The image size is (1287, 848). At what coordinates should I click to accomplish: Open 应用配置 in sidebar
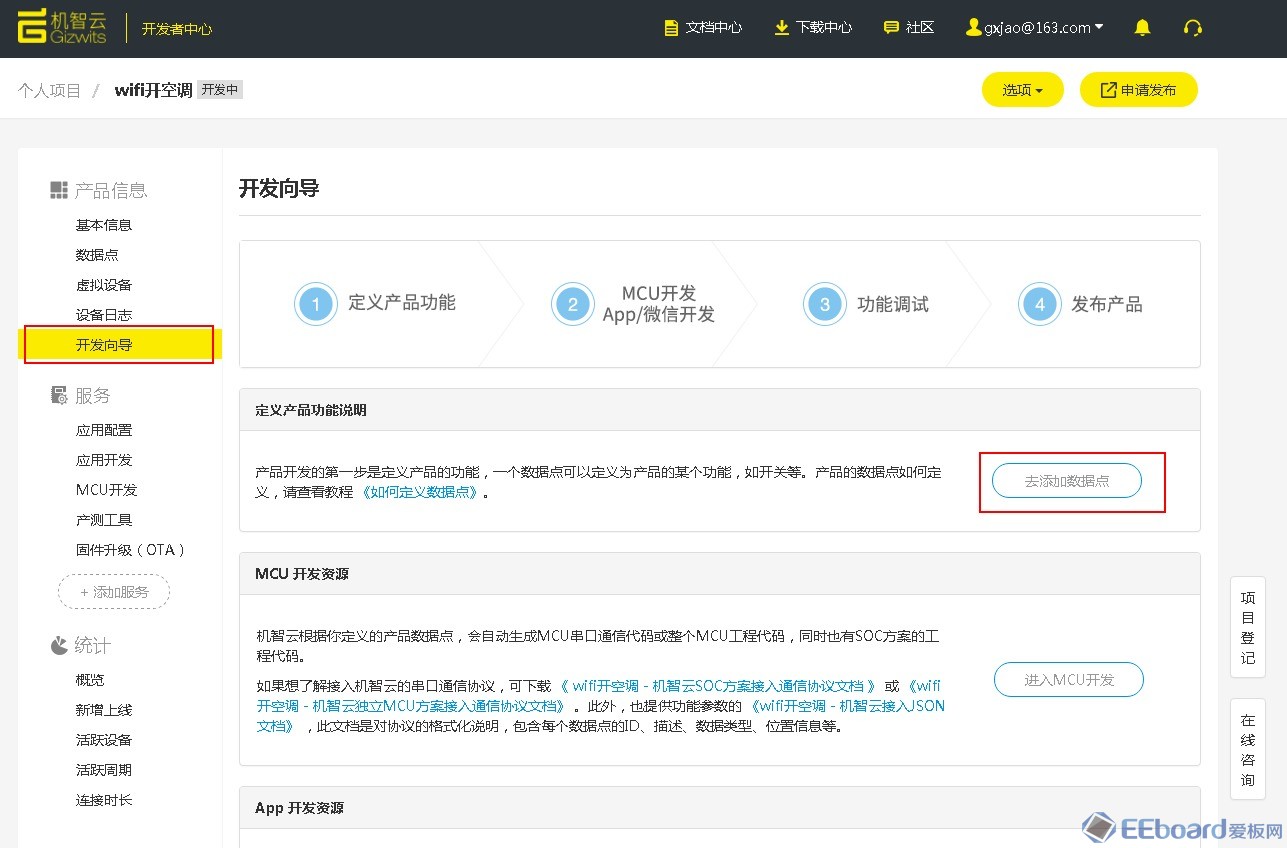104,430
